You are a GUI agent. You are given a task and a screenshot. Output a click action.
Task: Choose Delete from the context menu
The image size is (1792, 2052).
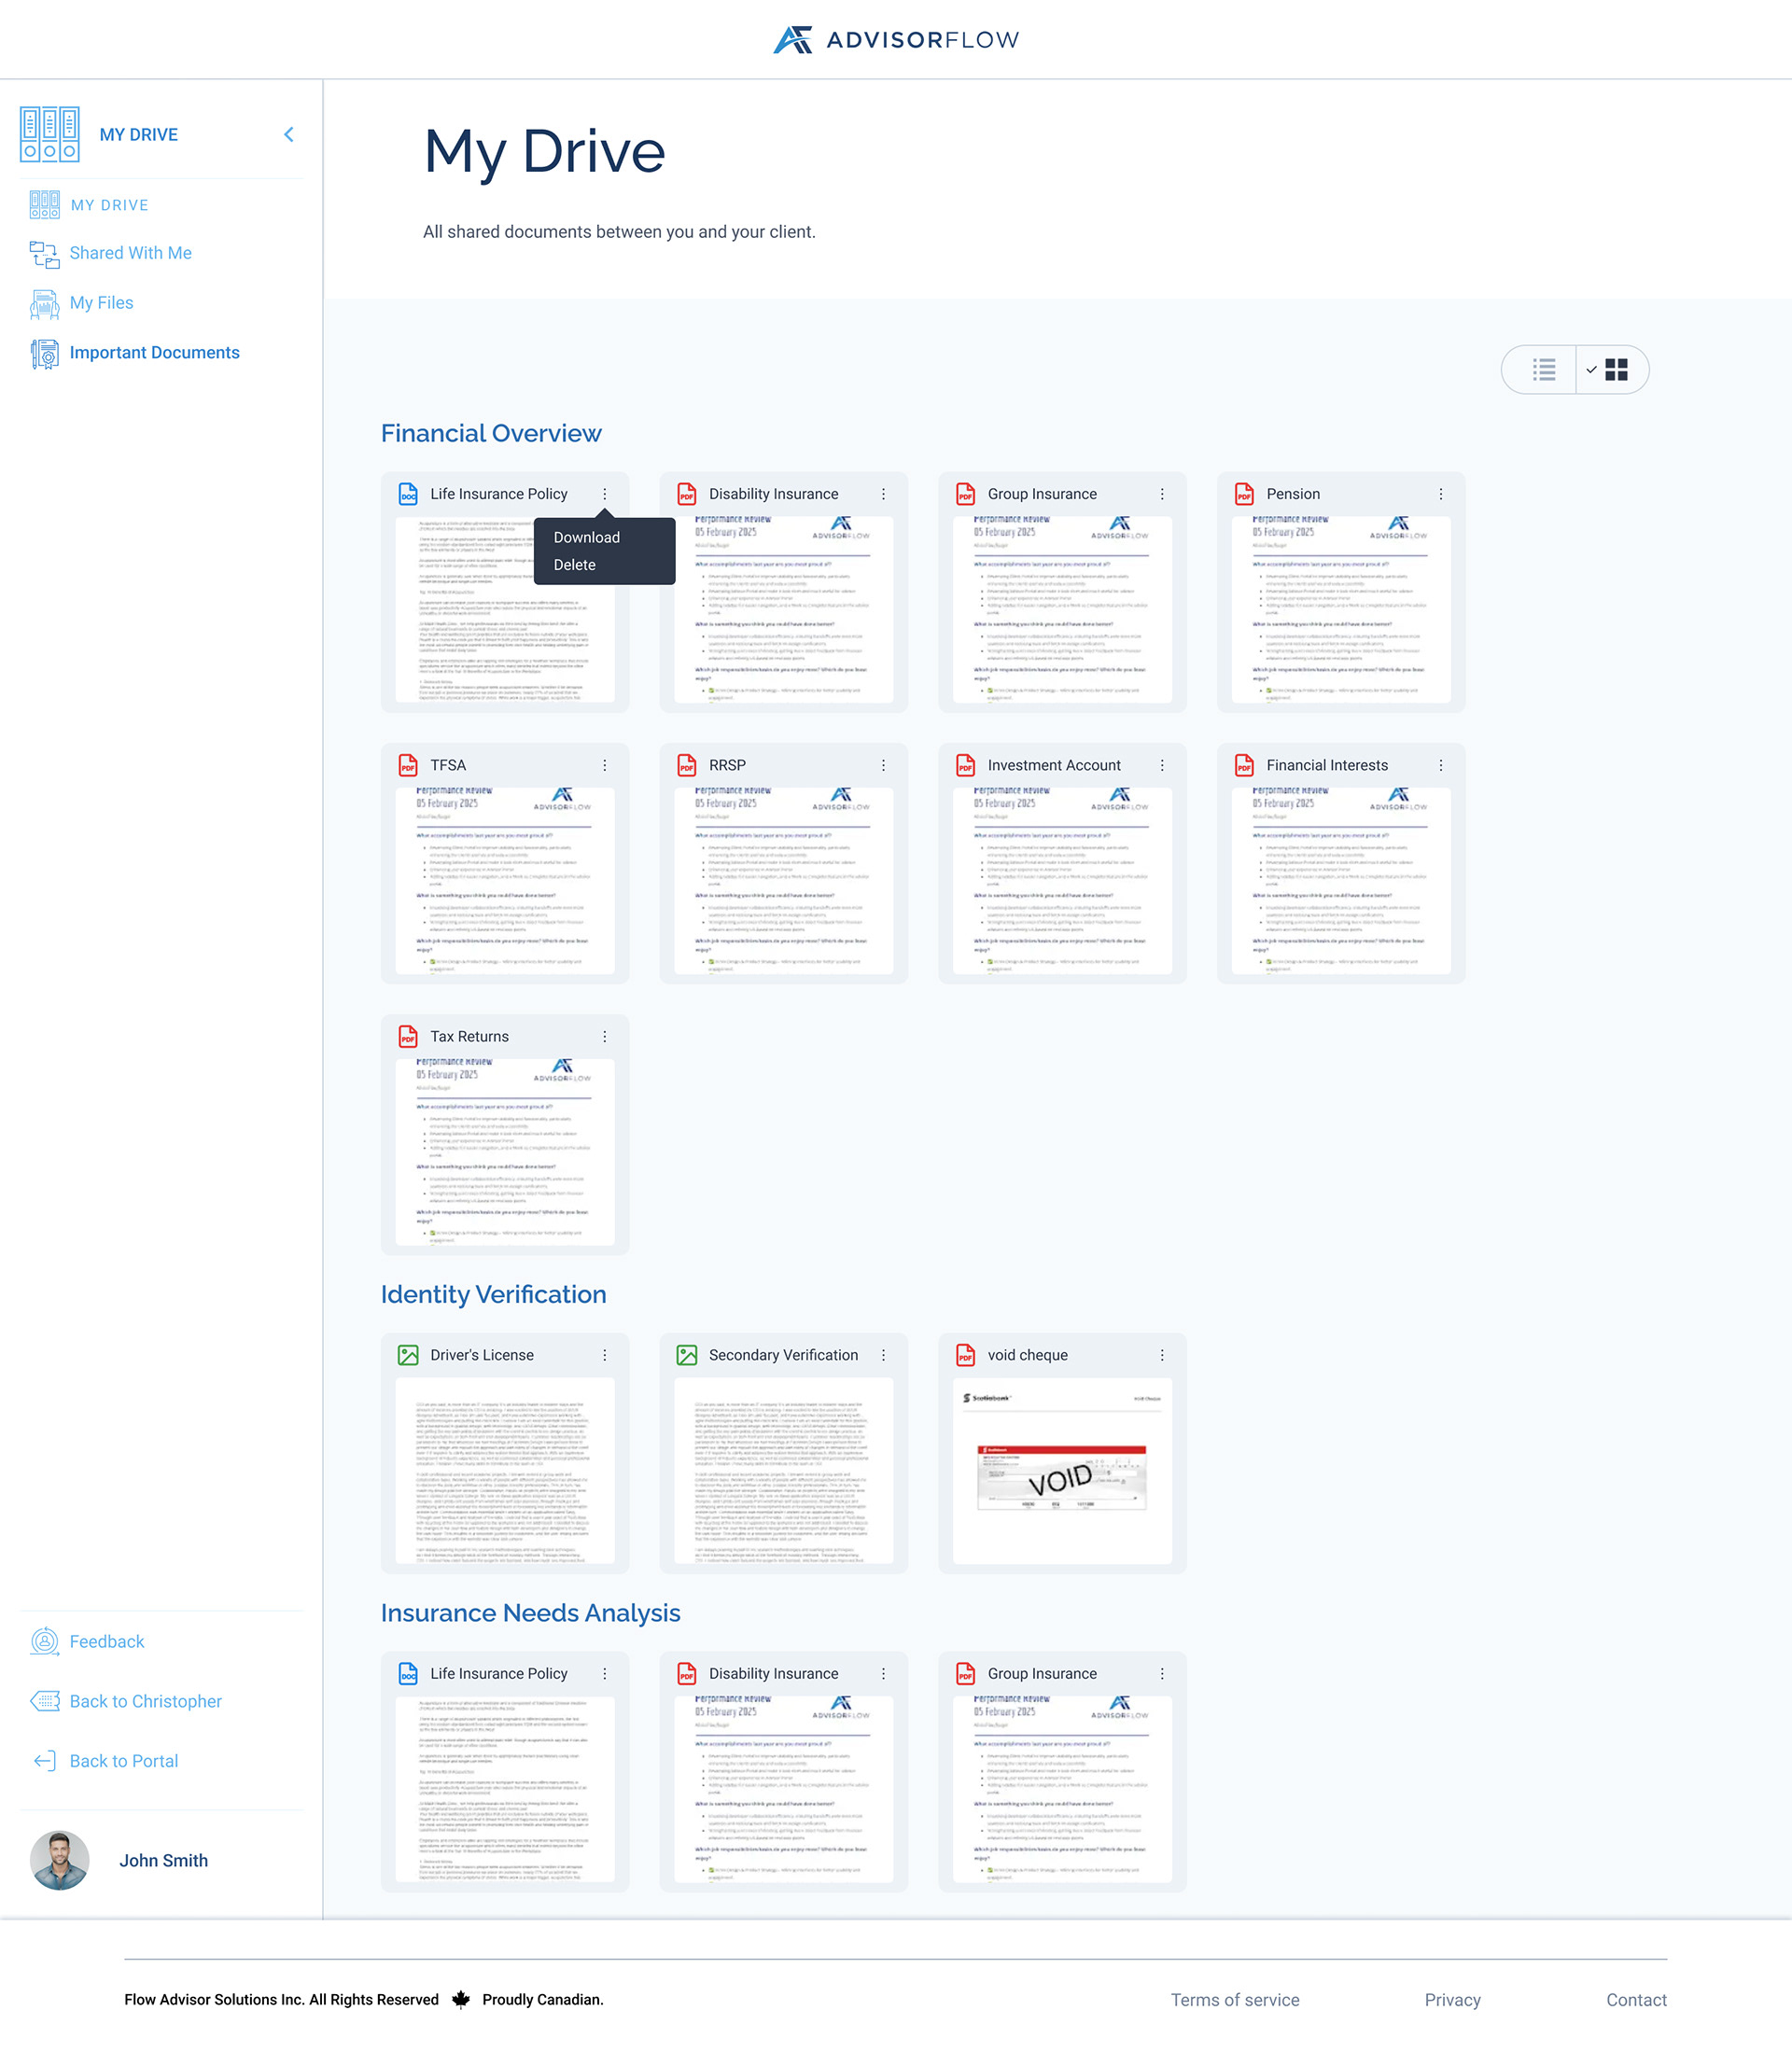574,565
